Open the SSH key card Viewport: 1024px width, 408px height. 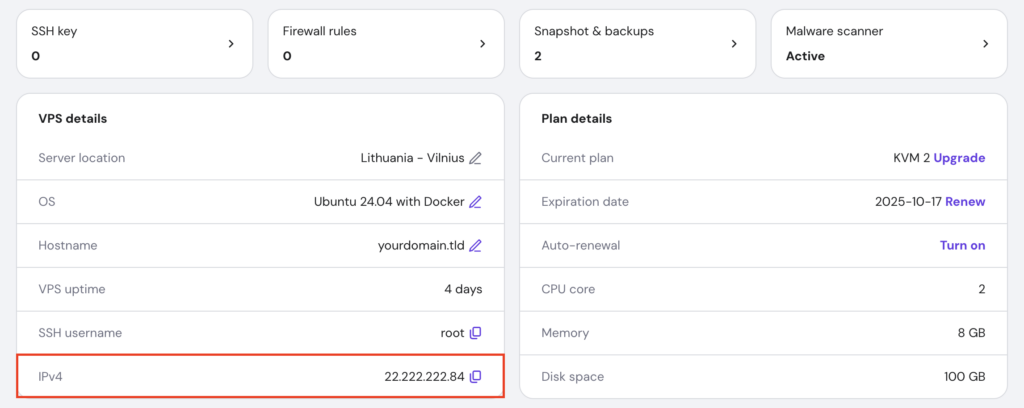(x=120, y=44)
